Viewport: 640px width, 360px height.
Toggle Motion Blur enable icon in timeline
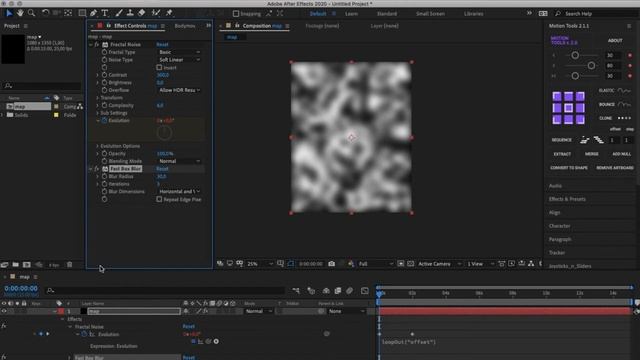tap(349, 291)
